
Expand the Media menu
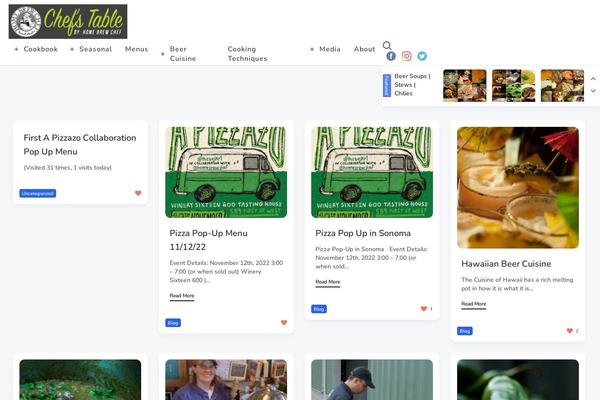pos(330,49)
